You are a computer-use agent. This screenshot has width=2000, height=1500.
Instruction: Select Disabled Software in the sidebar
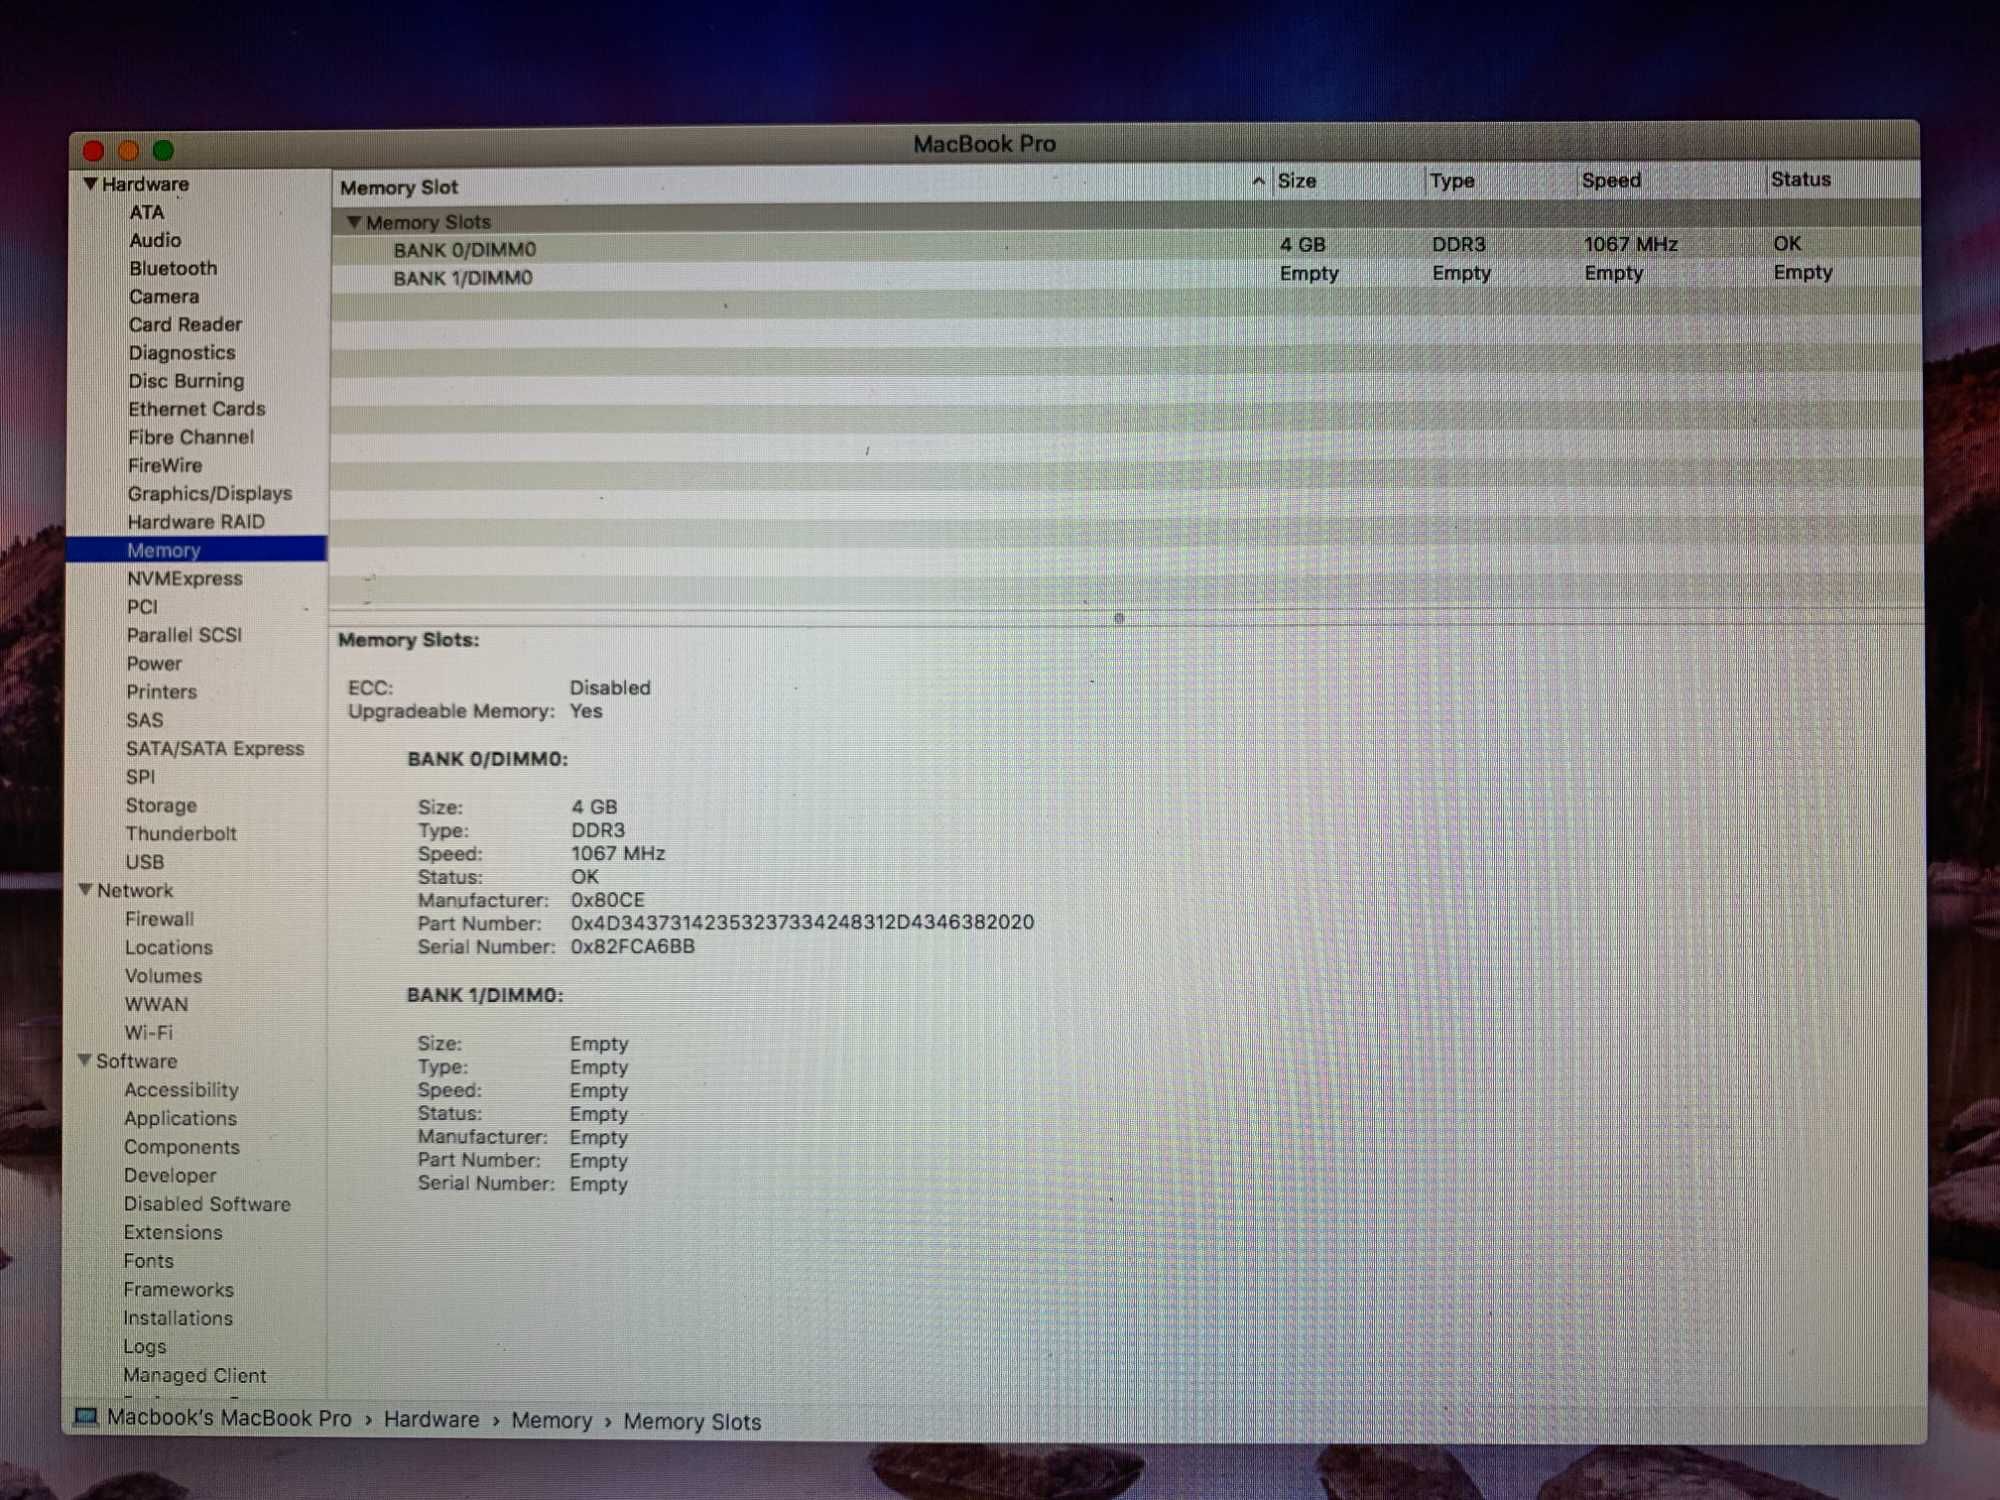(x=208, y=1204)
